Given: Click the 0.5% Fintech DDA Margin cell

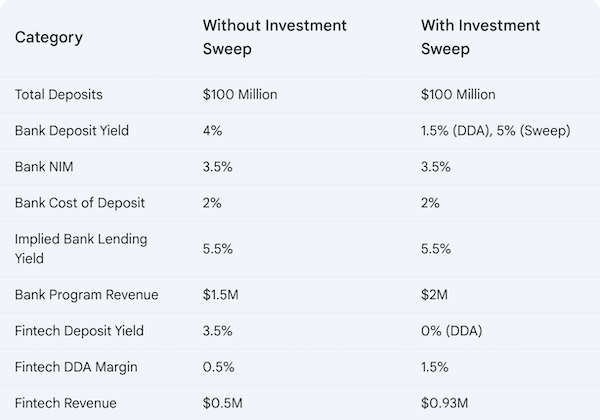Looking at the screenshot, I should pos(218,367).
